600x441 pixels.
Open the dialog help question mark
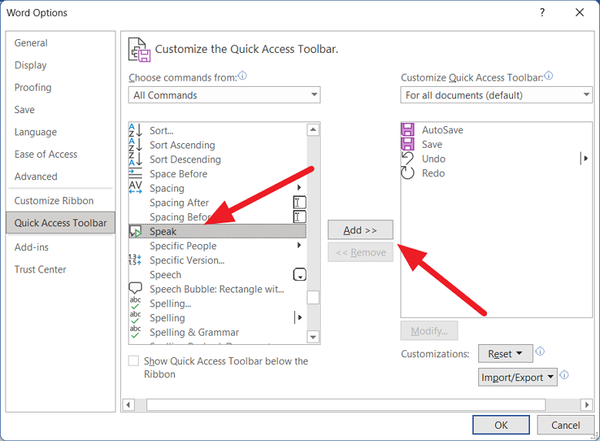tap(542, 13)
